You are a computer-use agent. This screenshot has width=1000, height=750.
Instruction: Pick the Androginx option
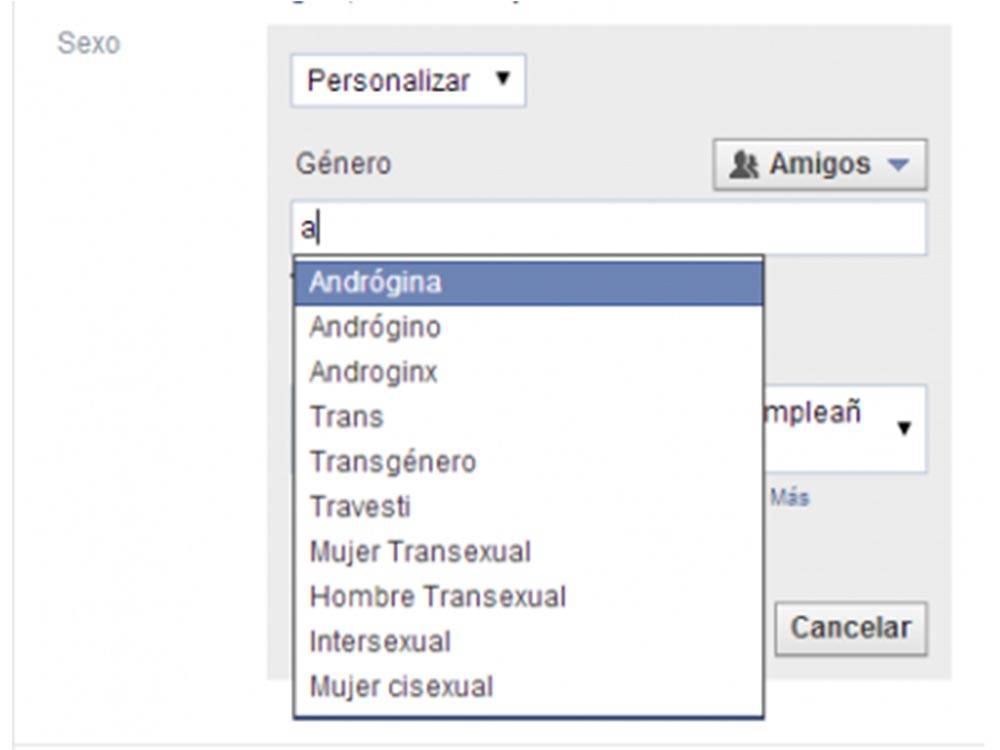pos(529,372)
